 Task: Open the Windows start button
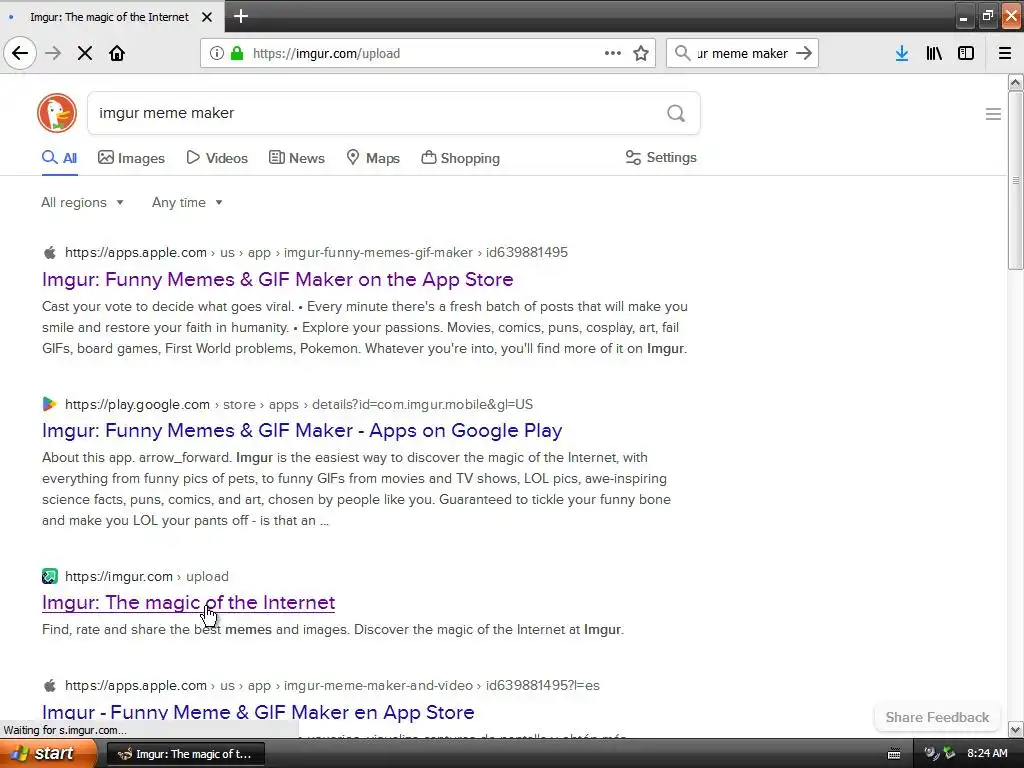coord(49,754)
